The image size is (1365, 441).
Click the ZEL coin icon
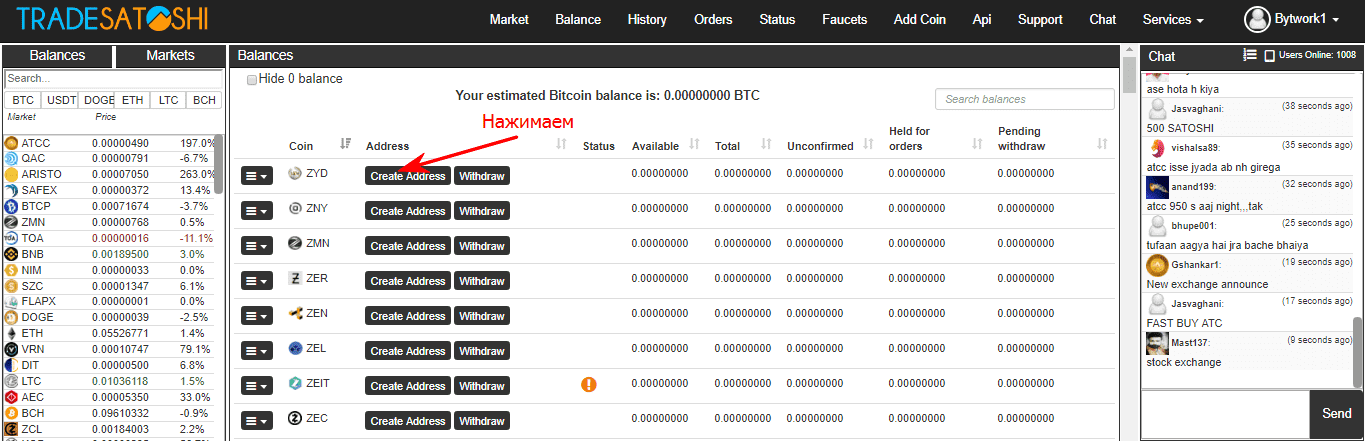pyautogui.click(x=295, y=349)
